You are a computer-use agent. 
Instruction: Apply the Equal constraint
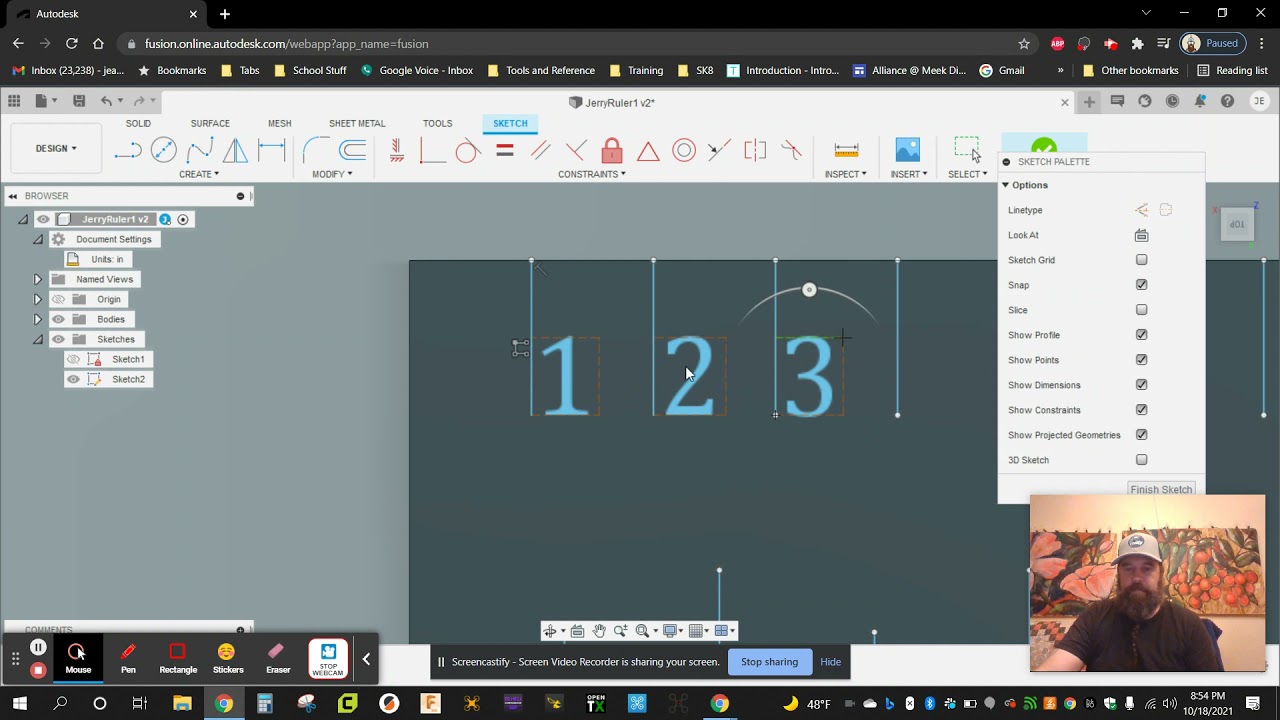pyautogui.click(x=504, y=151)
